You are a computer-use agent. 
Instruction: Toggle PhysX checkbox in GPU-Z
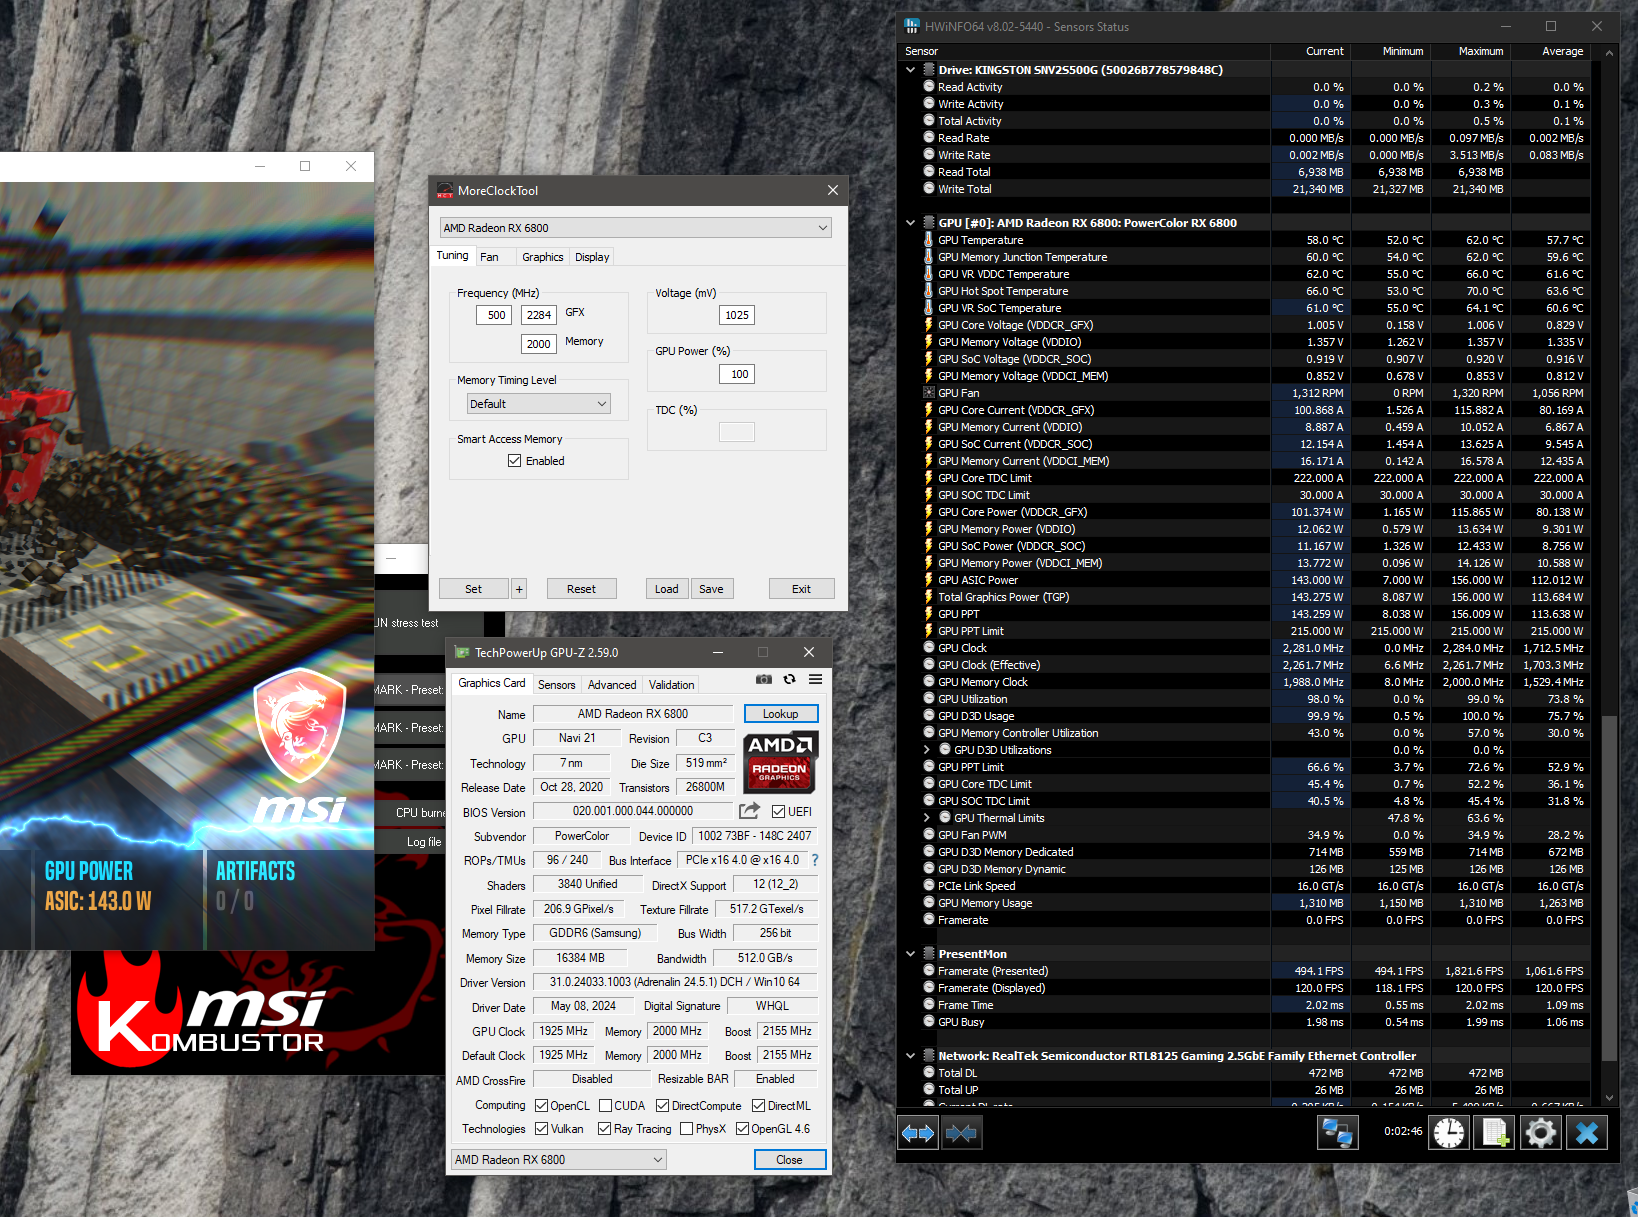coord(686,1128)
